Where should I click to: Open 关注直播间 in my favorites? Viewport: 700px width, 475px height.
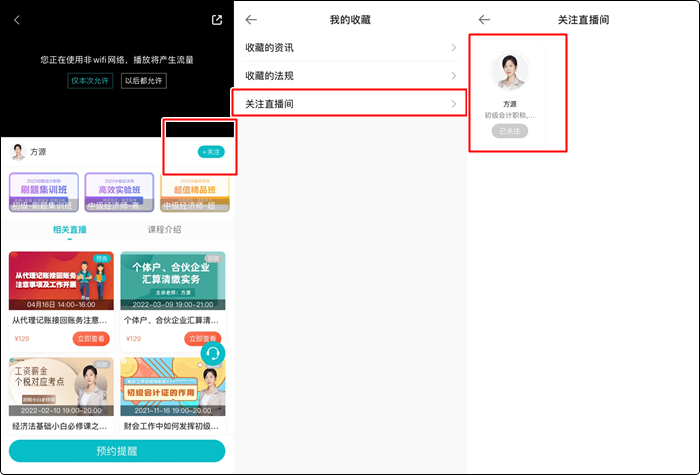point(350,104)
